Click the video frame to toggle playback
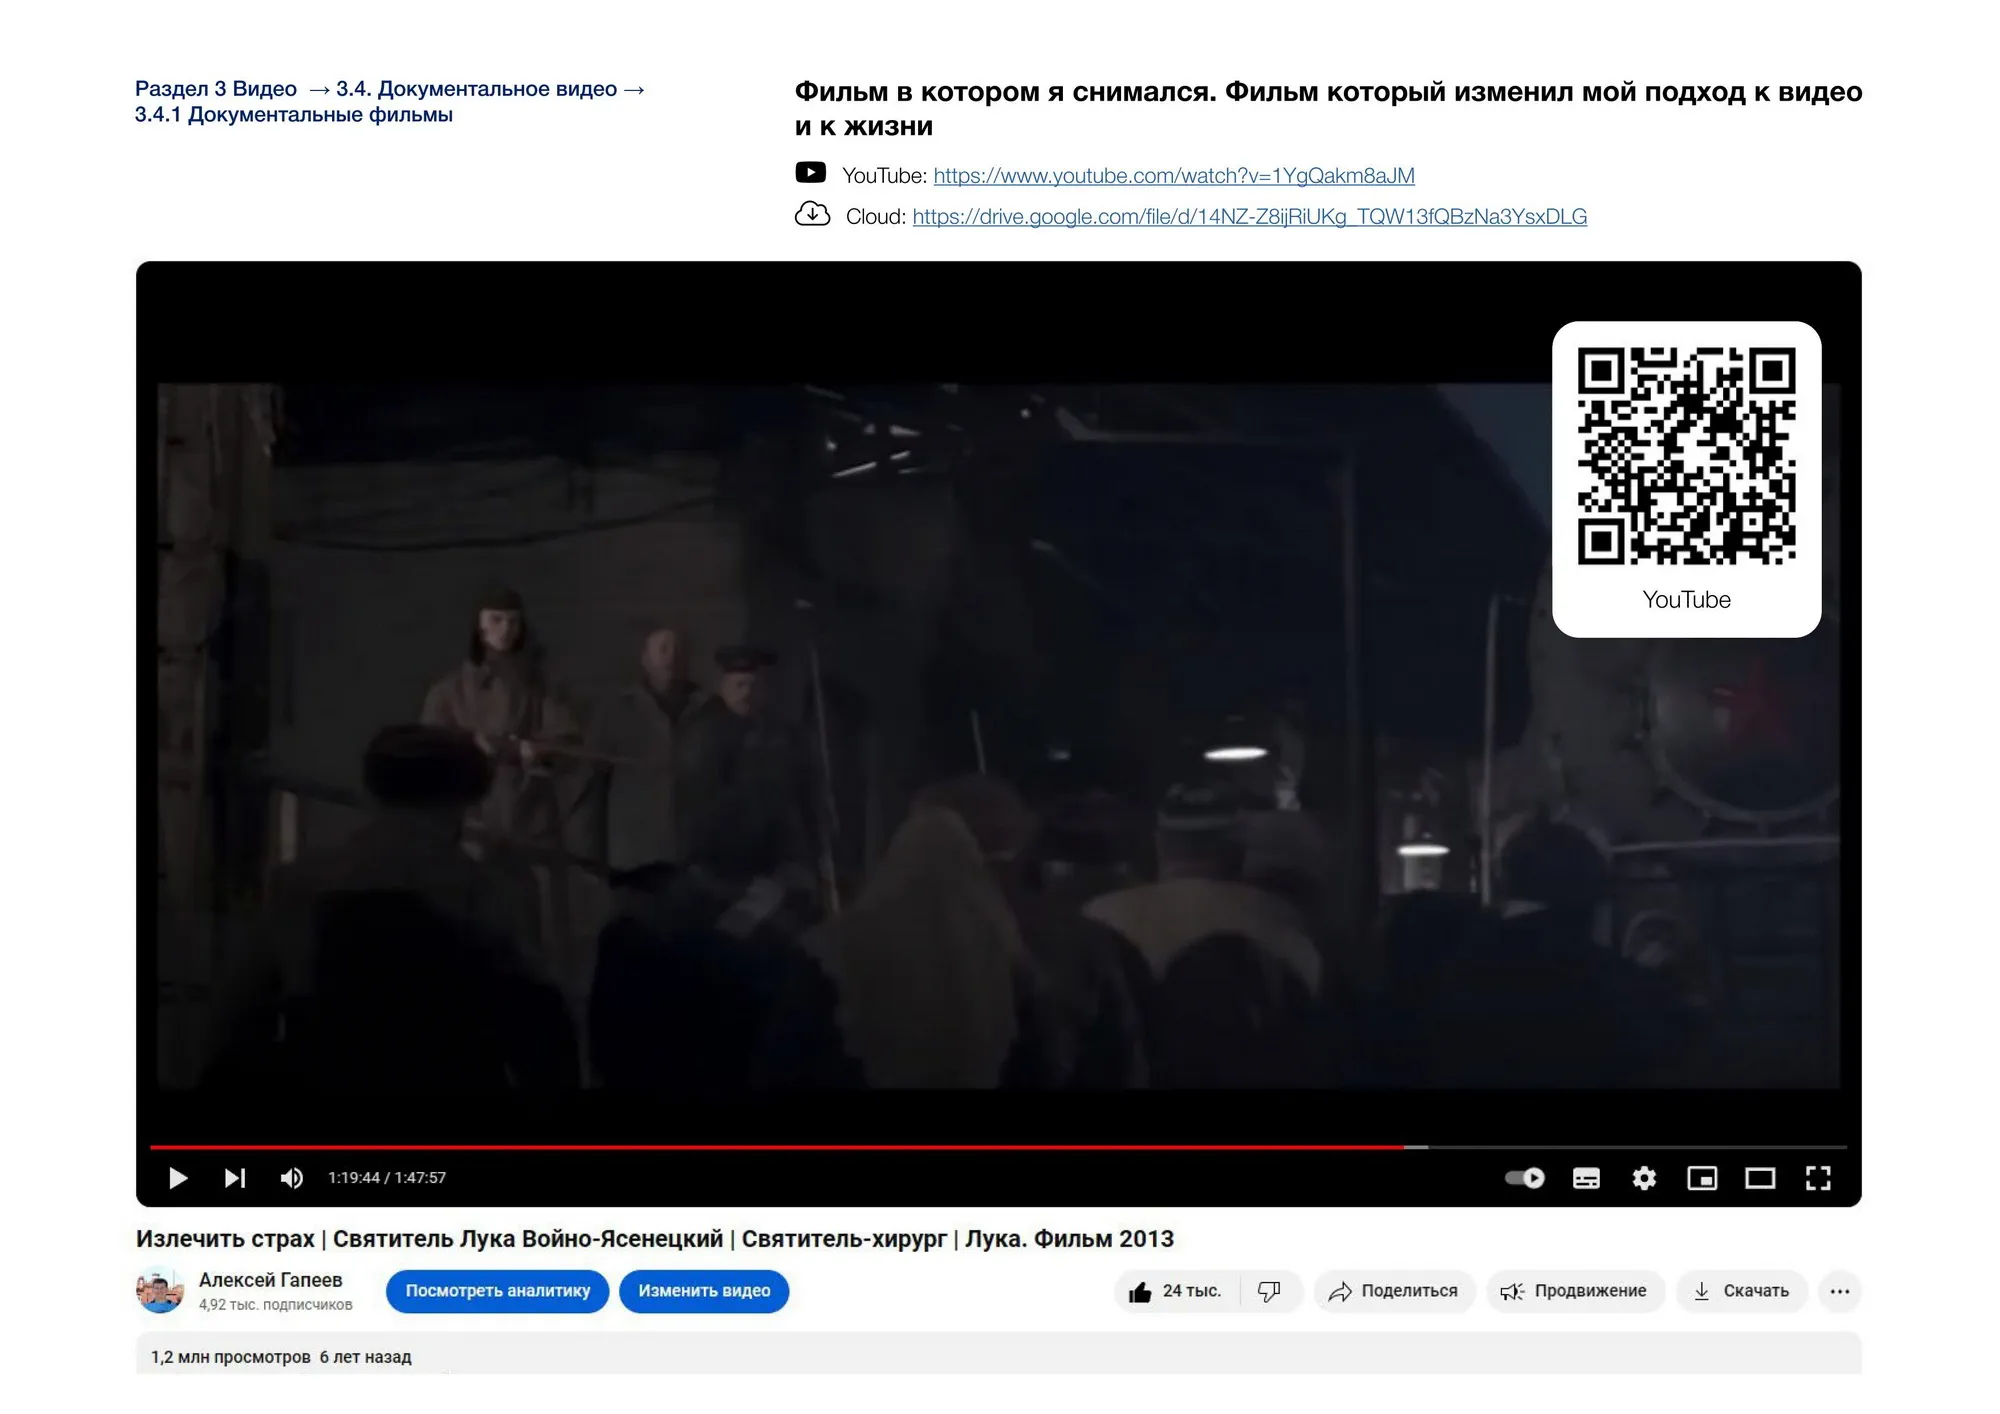 tap(998, 735)
